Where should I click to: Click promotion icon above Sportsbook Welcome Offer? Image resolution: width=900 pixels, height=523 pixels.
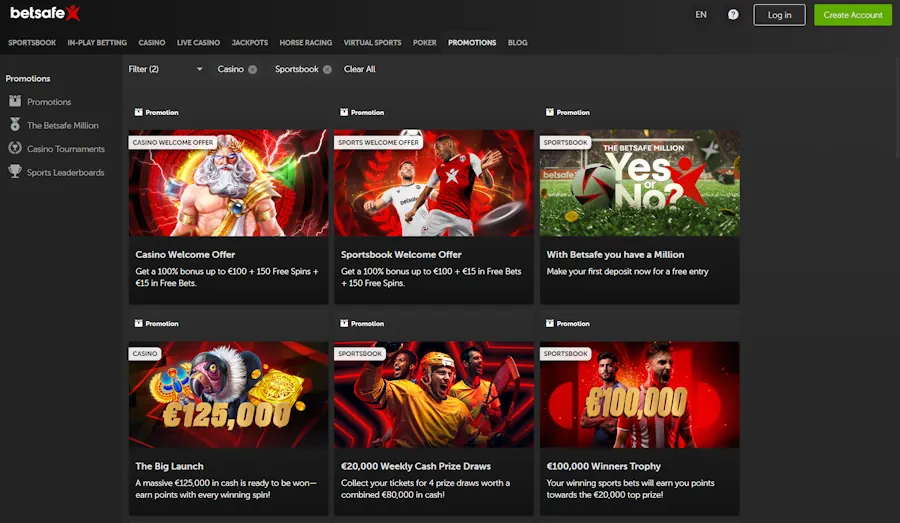pyautogui.click(x=344, y=112)
